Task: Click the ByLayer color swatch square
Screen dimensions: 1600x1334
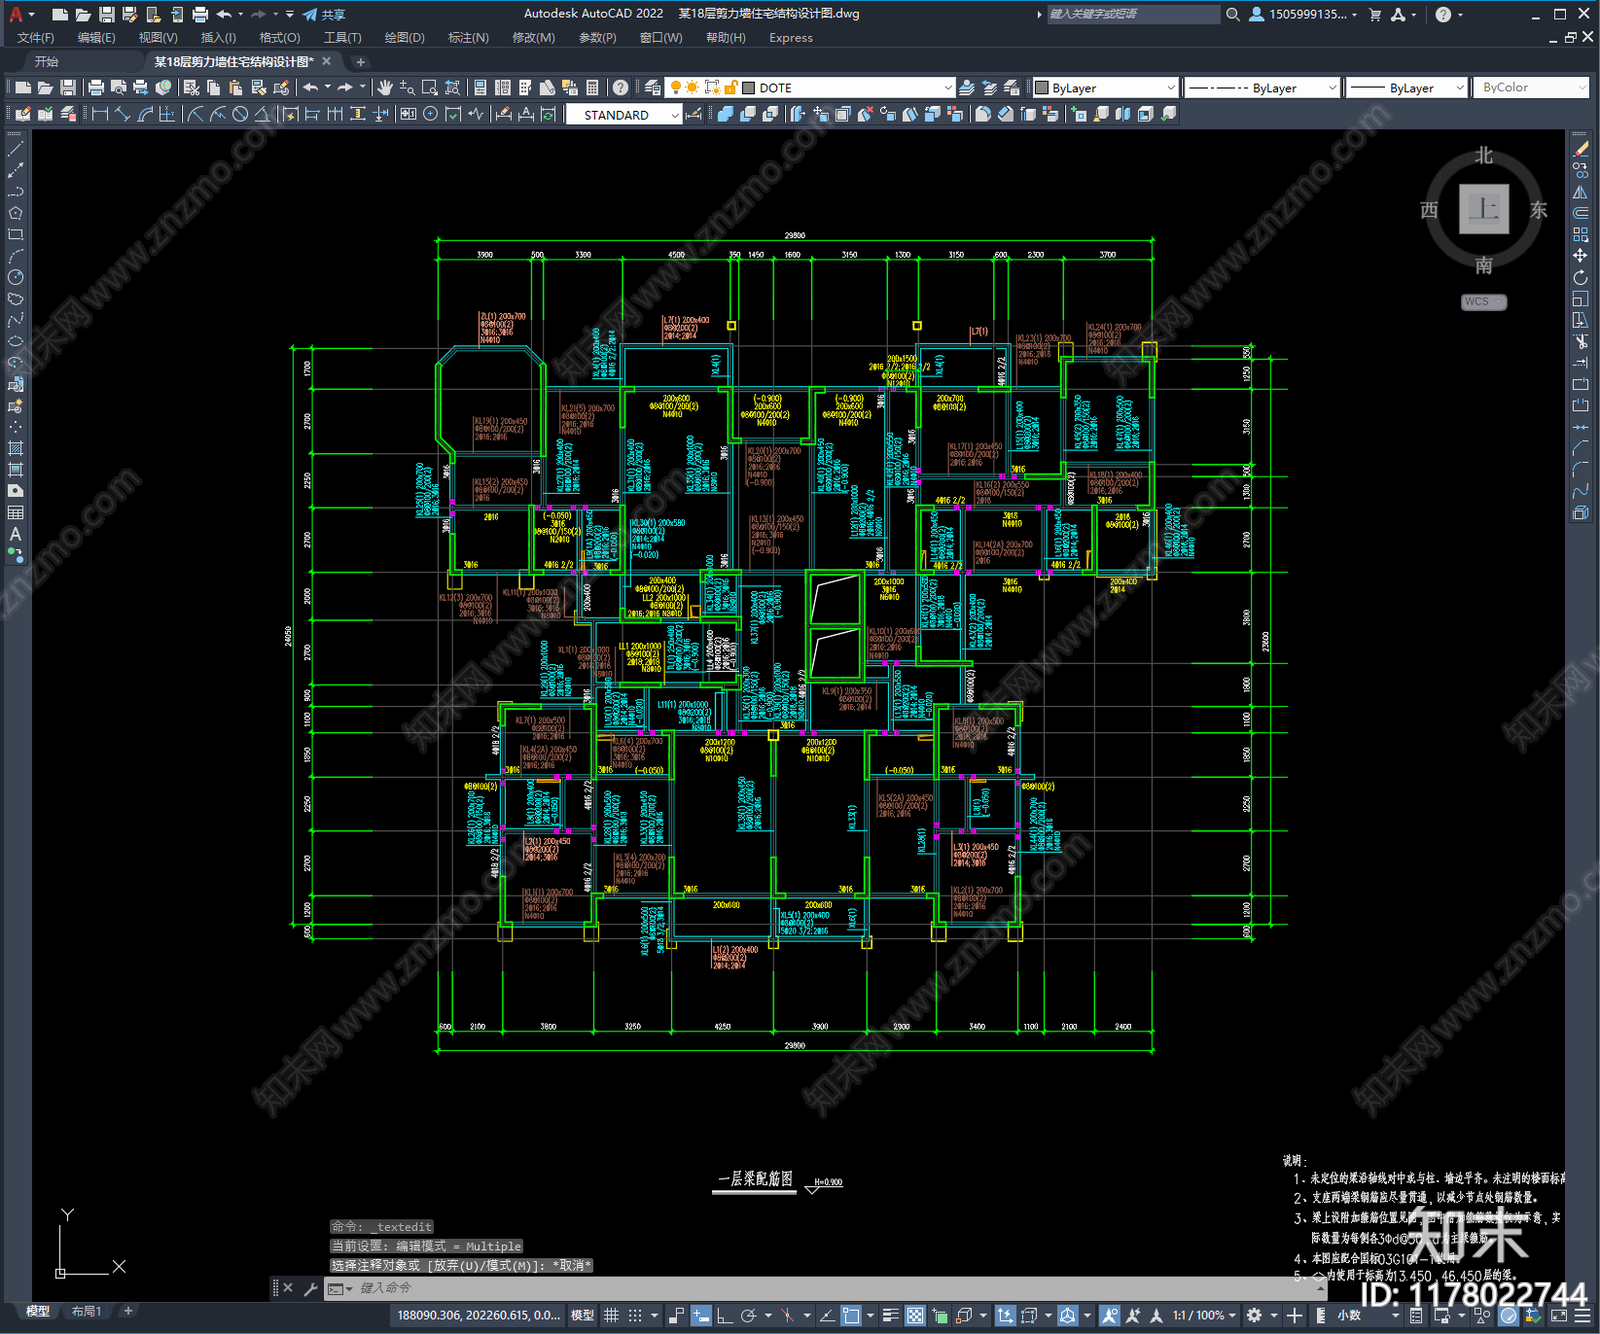Action: click(1041, 88)
